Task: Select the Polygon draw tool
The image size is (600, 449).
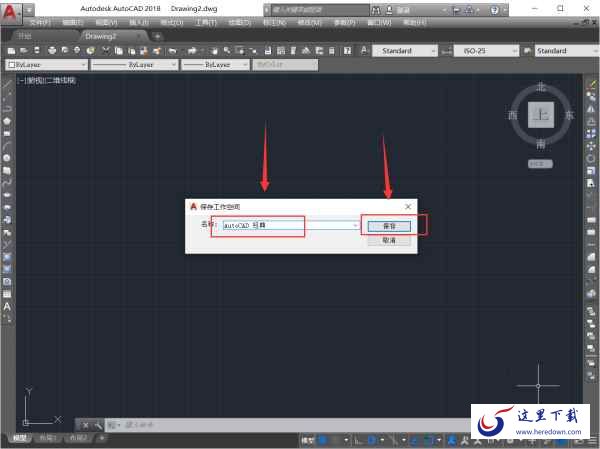Action: coord(7,121)
